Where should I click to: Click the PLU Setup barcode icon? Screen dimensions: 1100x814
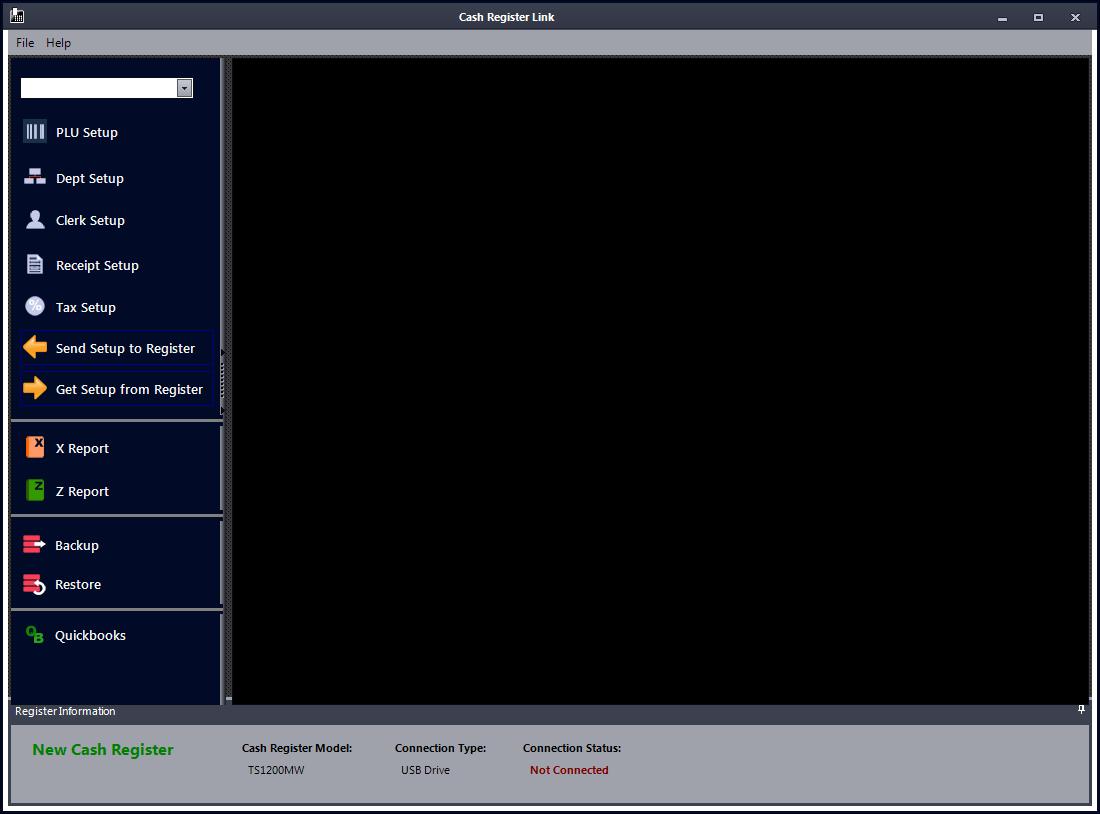35,132
